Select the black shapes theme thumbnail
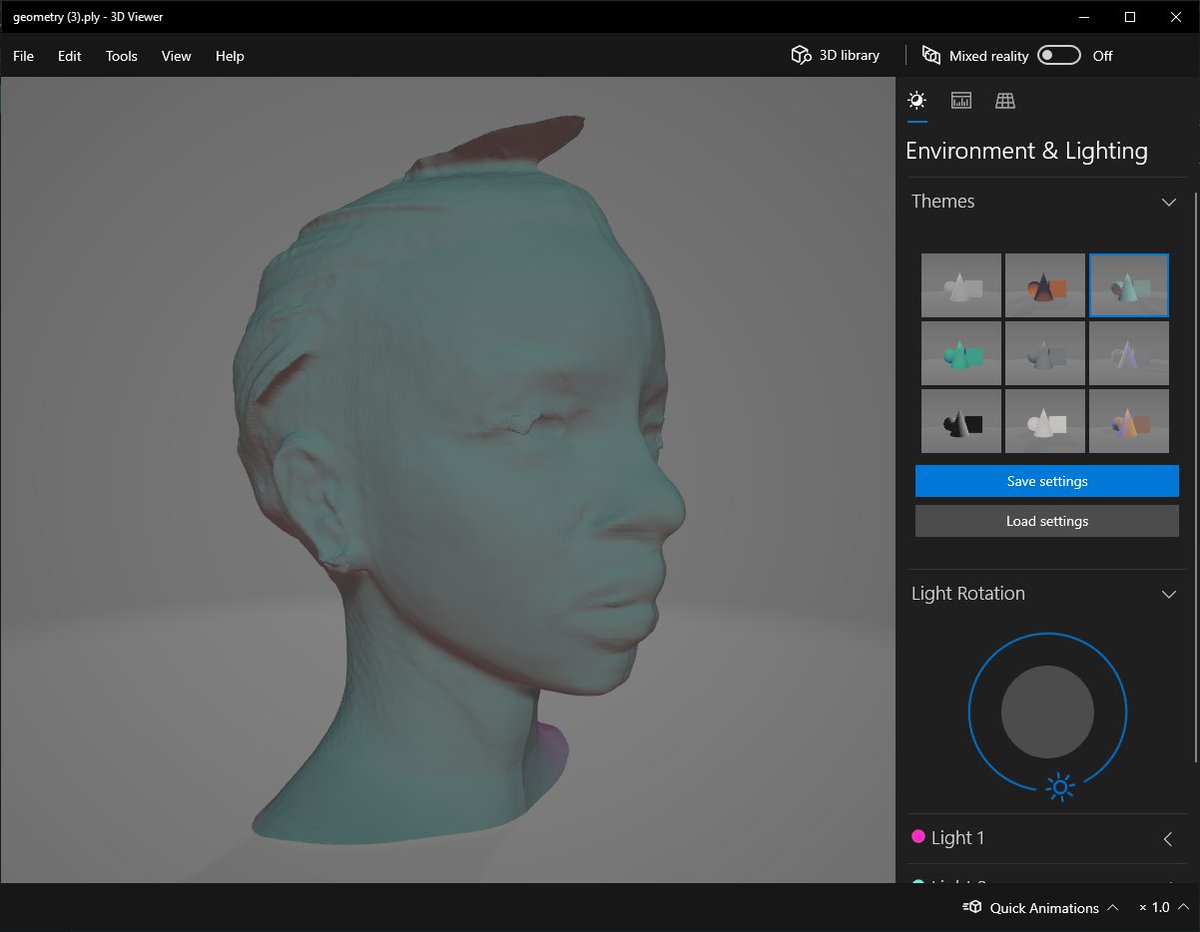 click(961, 421)
